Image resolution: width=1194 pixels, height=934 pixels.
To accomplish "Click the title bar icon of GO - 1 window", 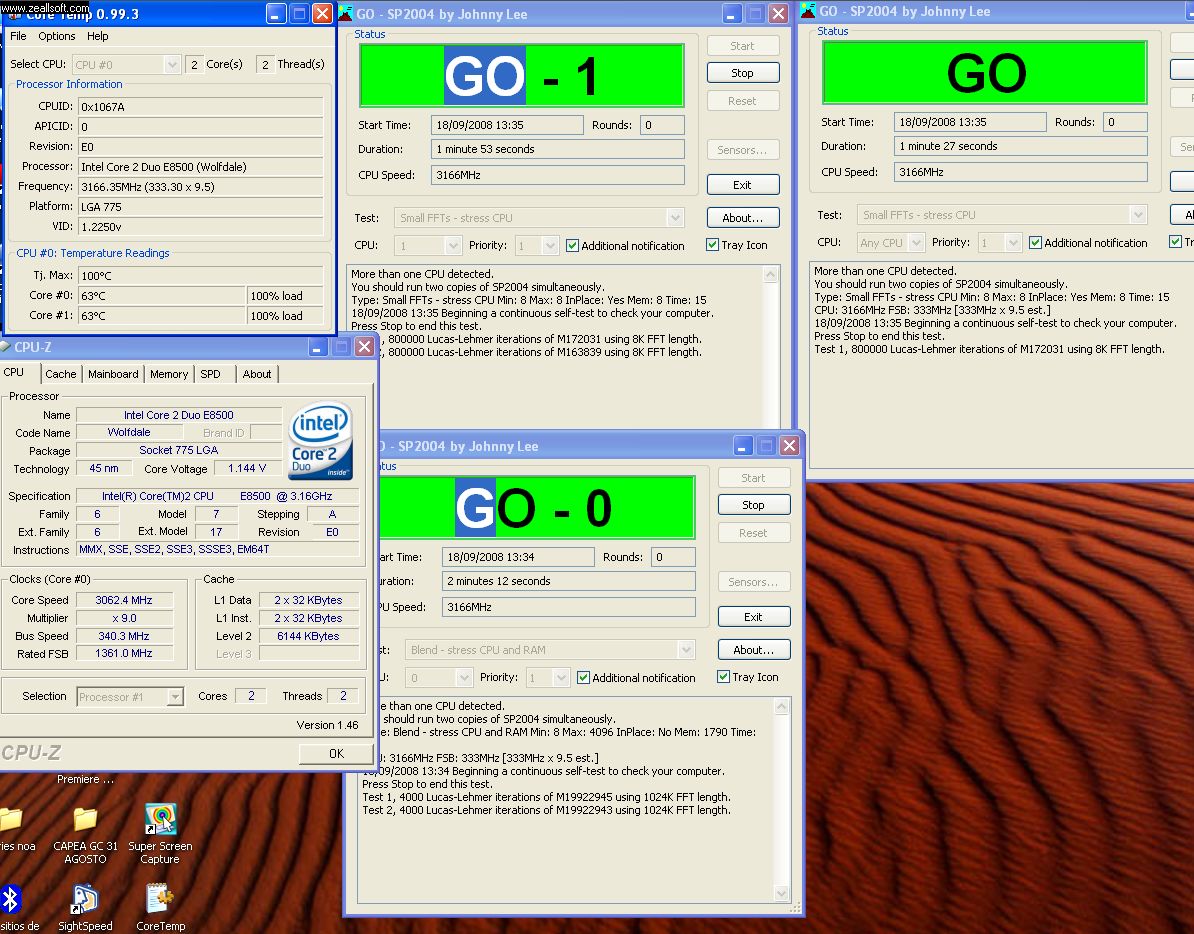I will coord(346,14).
